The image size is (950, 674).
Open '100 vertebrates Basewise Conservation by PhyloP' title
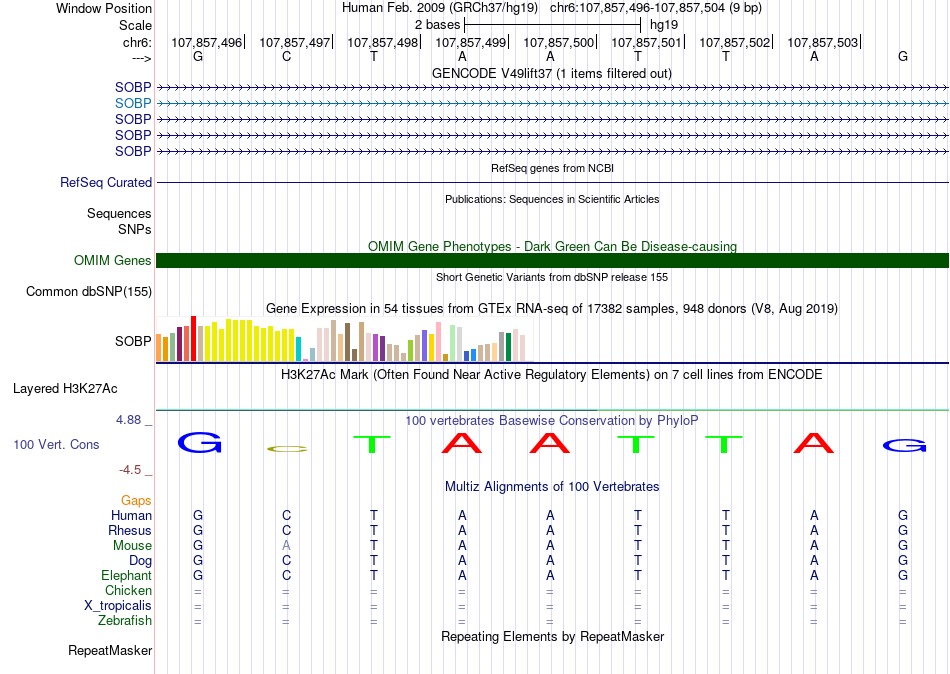(552, 421)
